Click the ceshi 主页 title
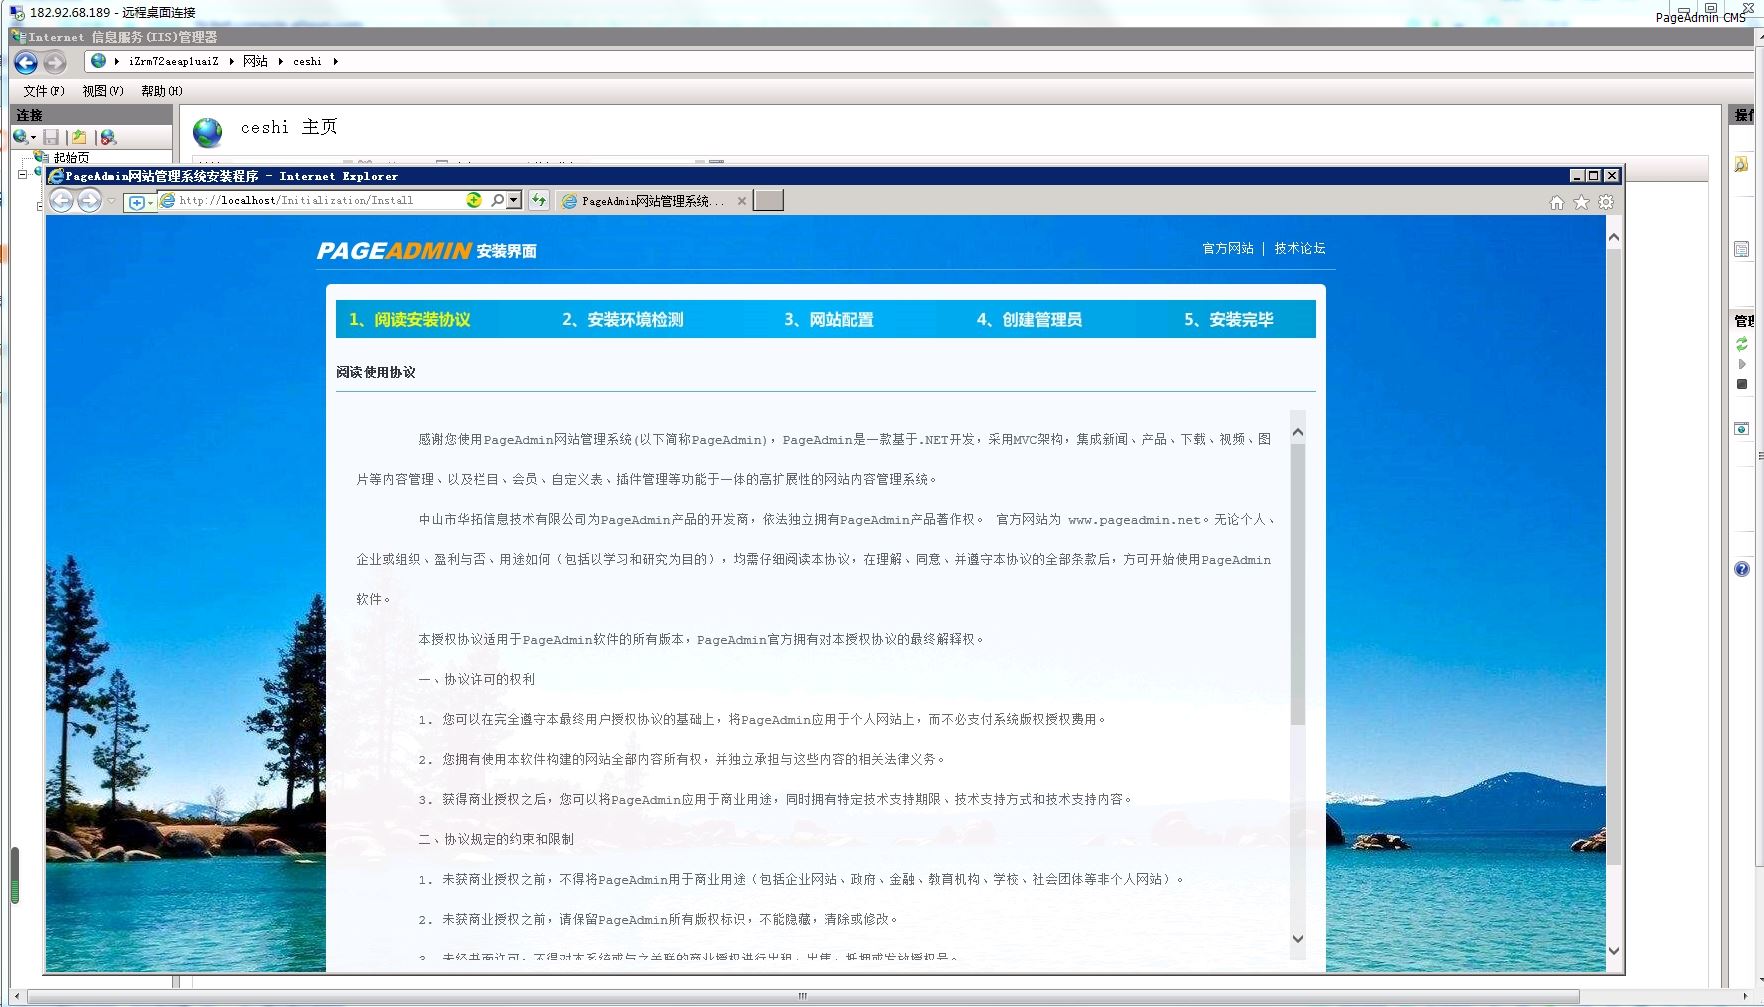This screenshot has height=1007, width=1764. 289,127
